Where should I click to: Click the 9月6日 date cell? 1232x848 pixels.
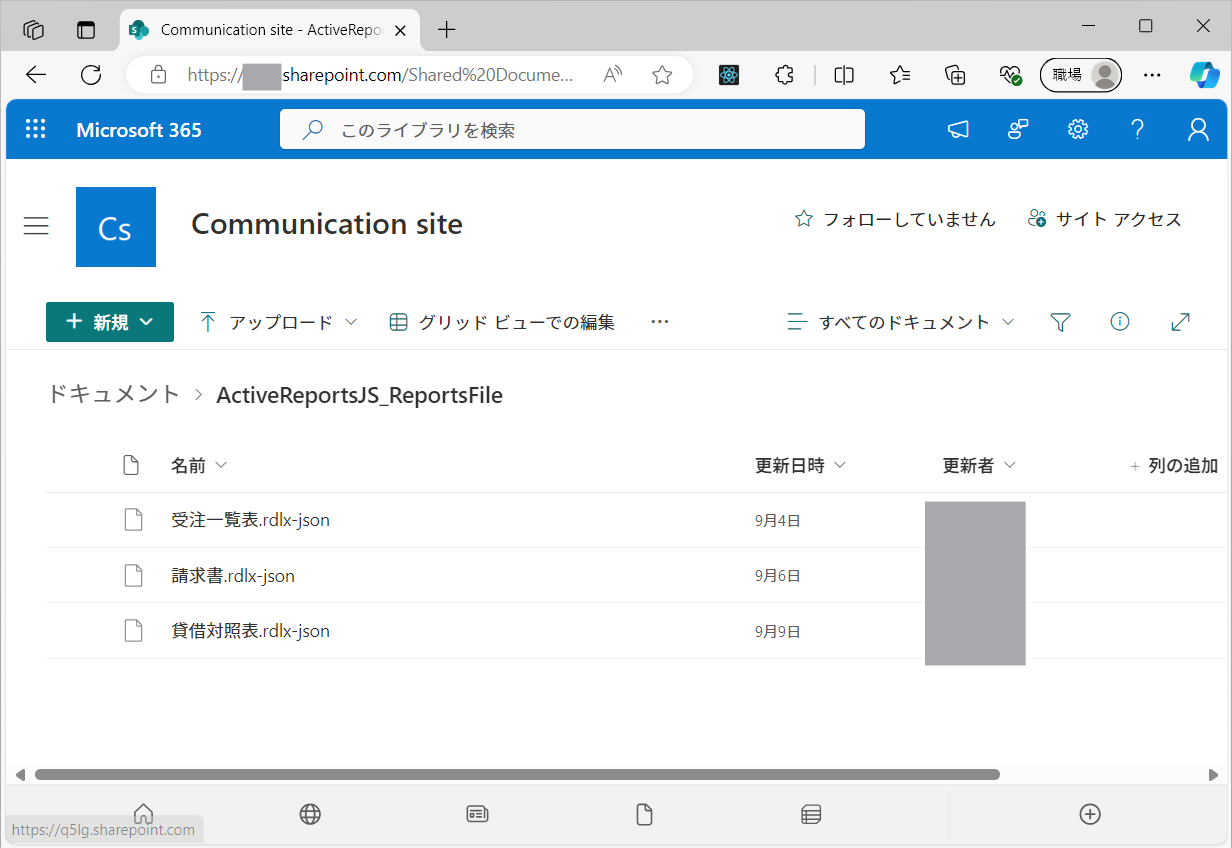777,575
